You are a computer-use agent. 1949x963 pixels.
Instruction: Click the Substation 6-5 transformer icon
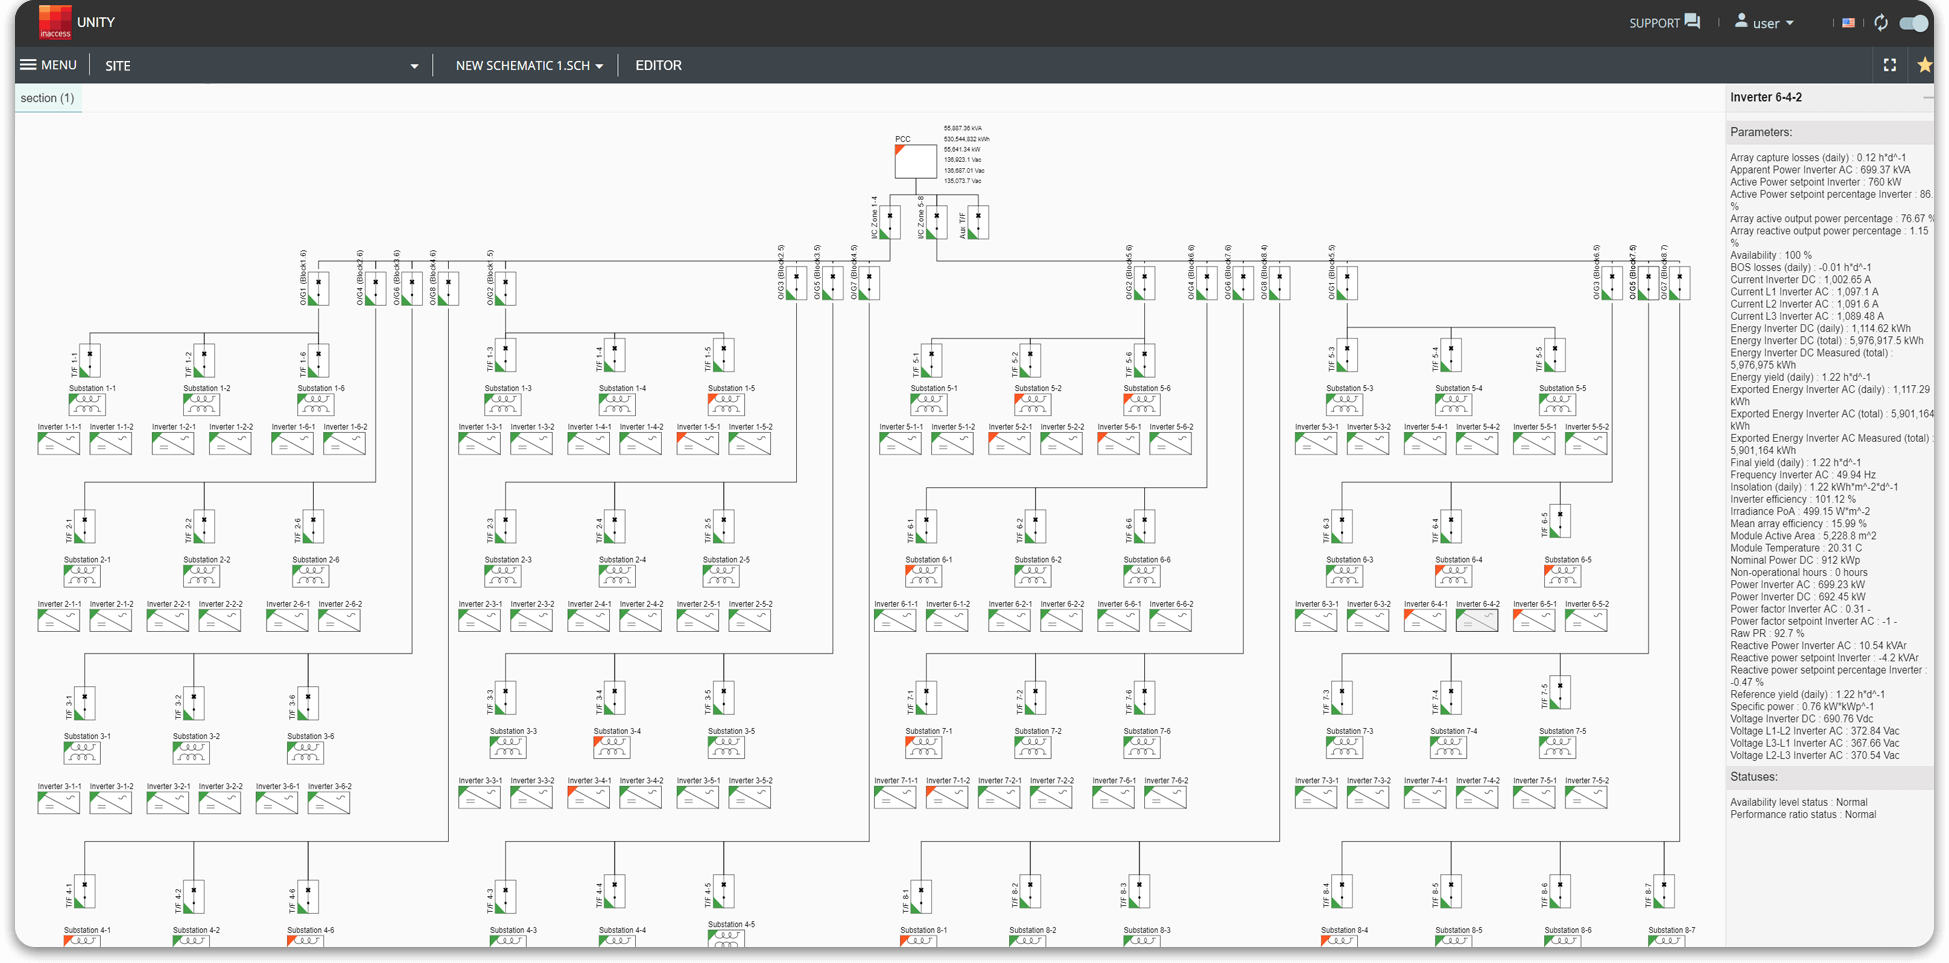1561,577
